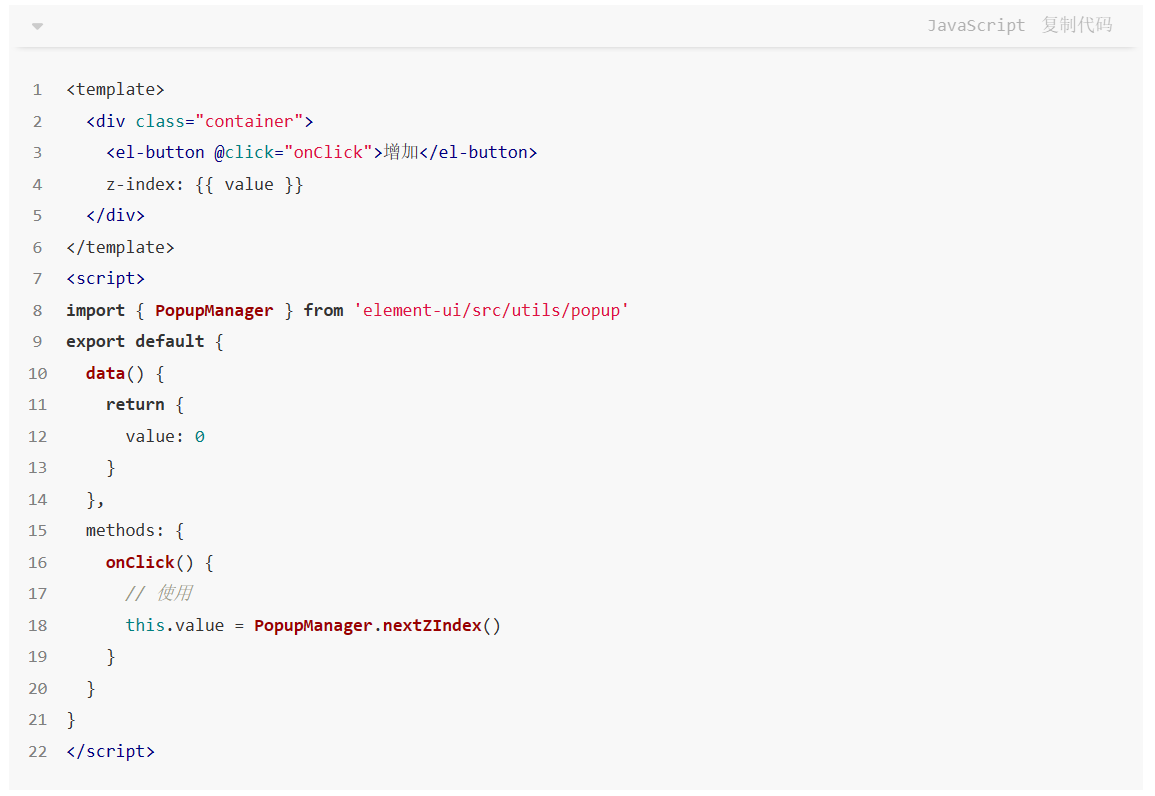Click line number 17 in the gutter

(x=38, y=594)
